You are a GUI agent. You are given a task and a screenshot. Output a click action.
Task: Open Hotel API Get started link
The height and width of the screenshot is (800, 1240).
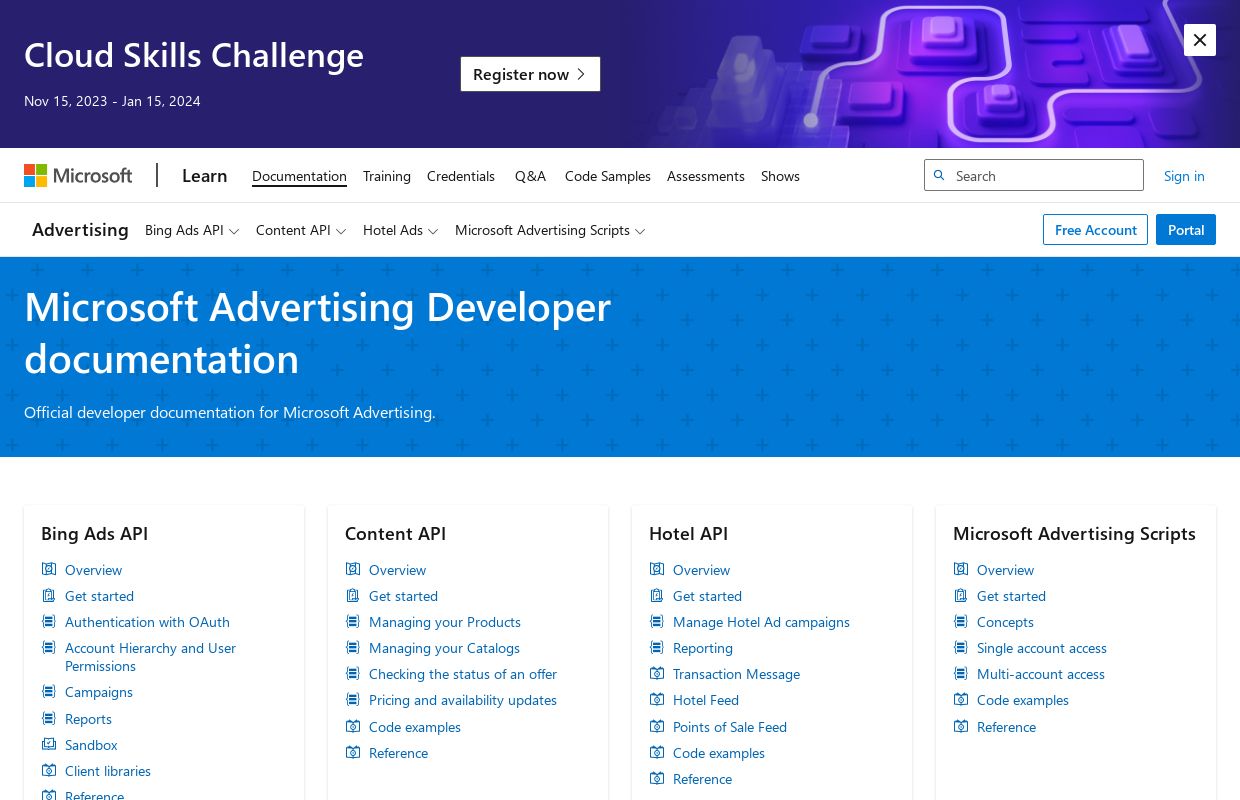pyautogui.click(x=707, y=596)
